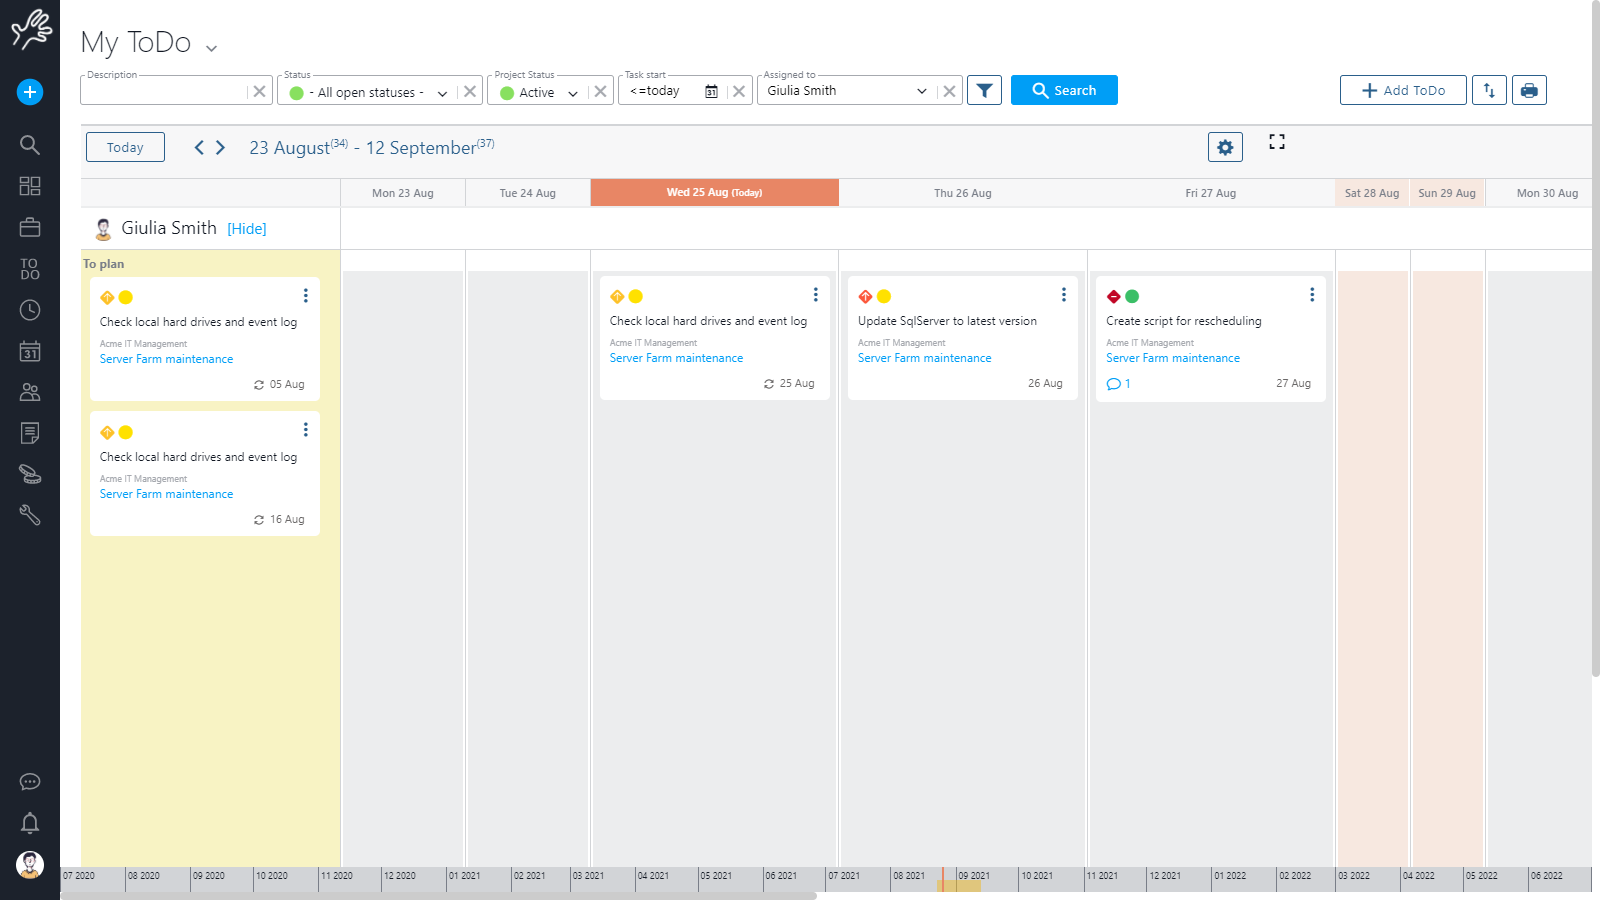Click the Description filter input field
1600x900 pixels.
click(x=163, y=91)
